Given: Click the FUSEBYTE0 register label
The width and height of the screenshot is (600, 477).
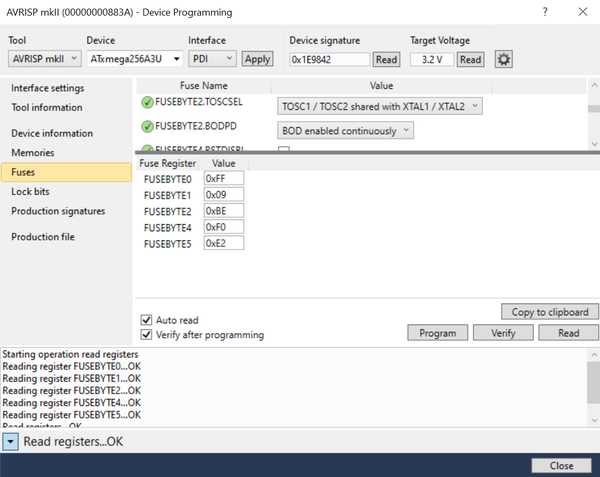Looking at the screenshot, I should point(168,179).
